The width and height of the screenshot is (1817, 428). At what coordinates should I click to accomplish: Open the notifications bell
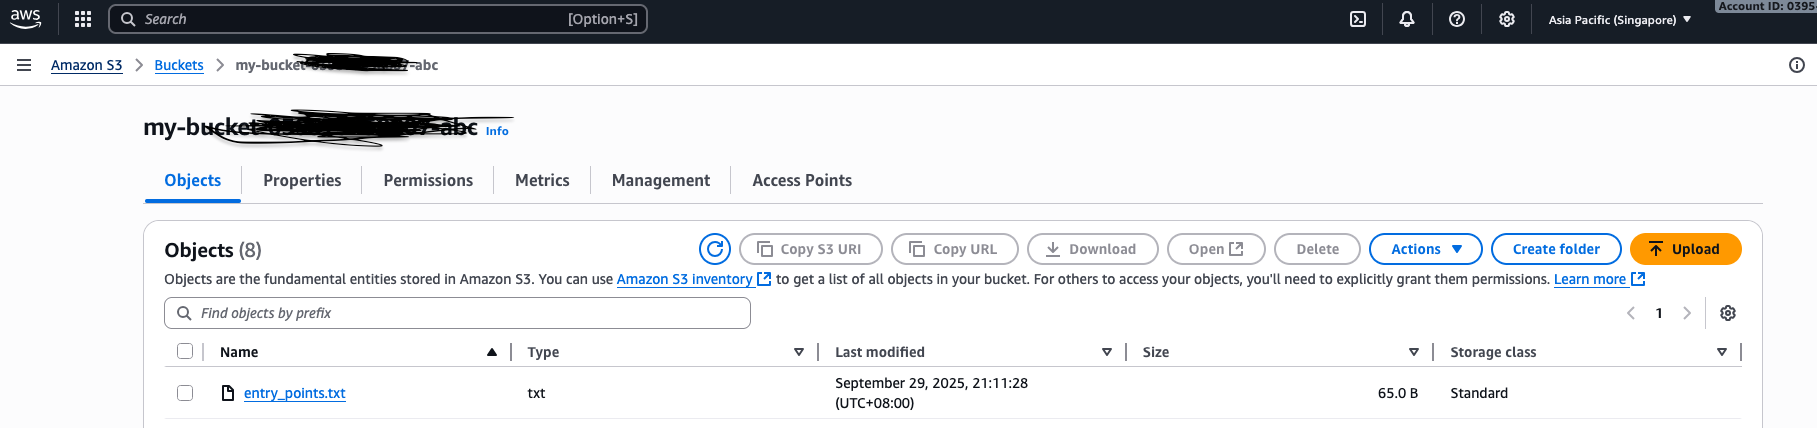(x=1407, y=19)
